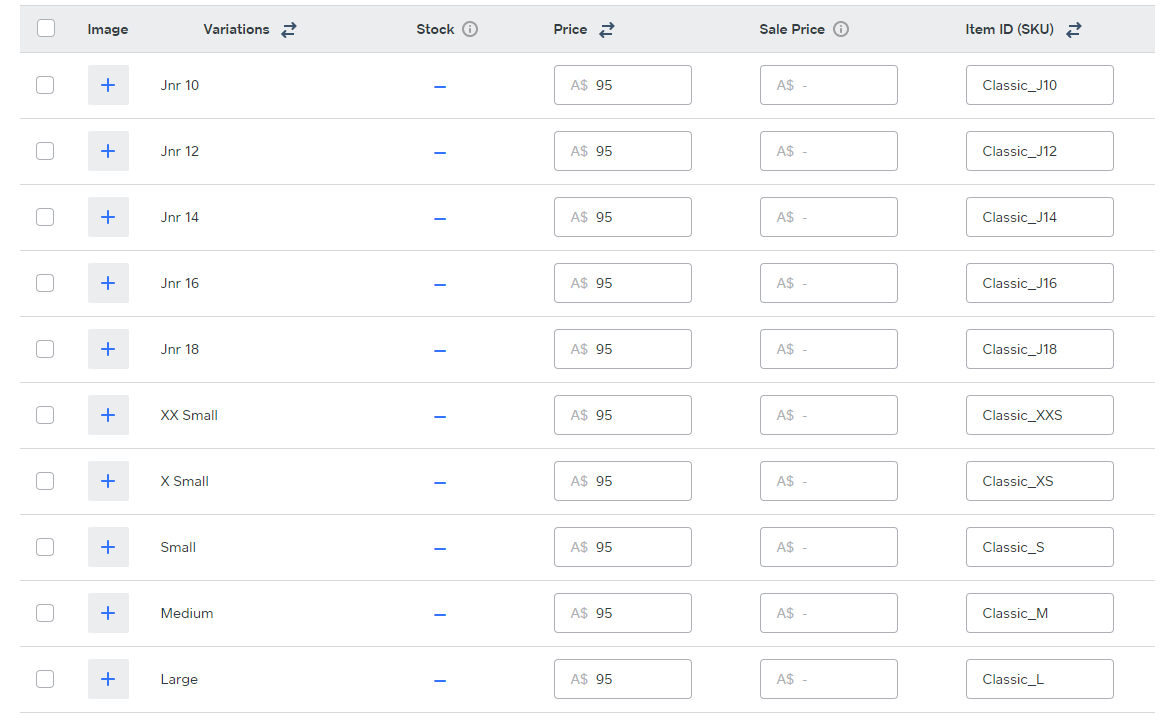Add image for Jnr 14 variation

click(108, 217)
